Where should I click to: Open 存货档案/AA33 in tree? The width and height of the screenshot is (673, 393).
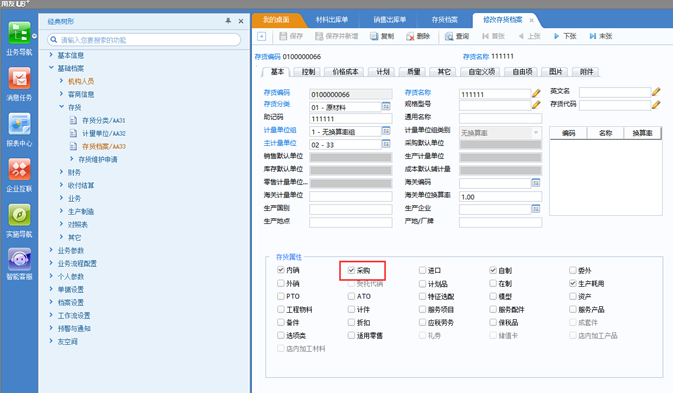point(104,146)
